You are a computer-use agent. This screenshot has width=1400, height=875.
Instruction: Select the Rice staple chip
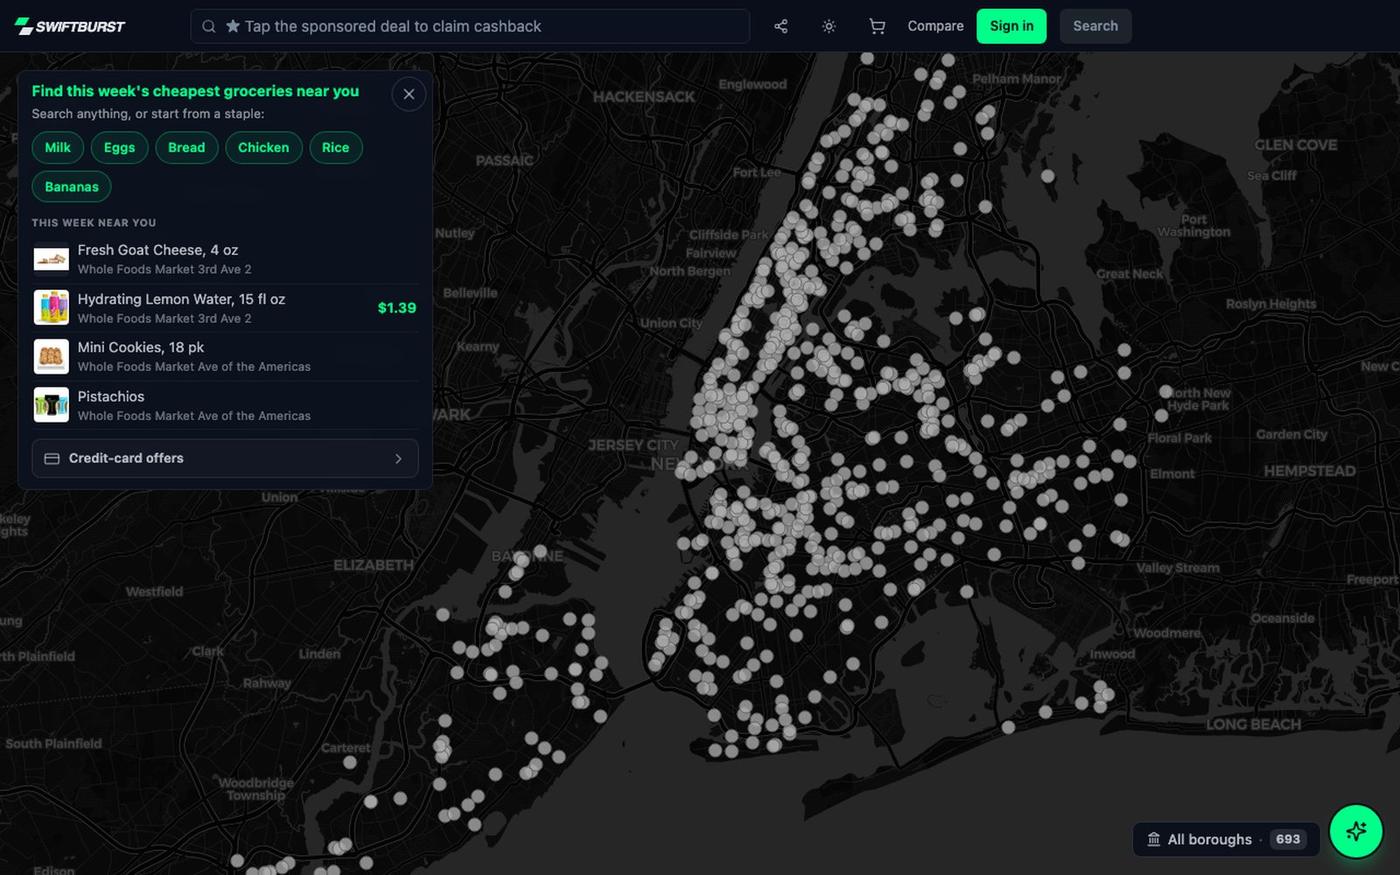[335, 147]
